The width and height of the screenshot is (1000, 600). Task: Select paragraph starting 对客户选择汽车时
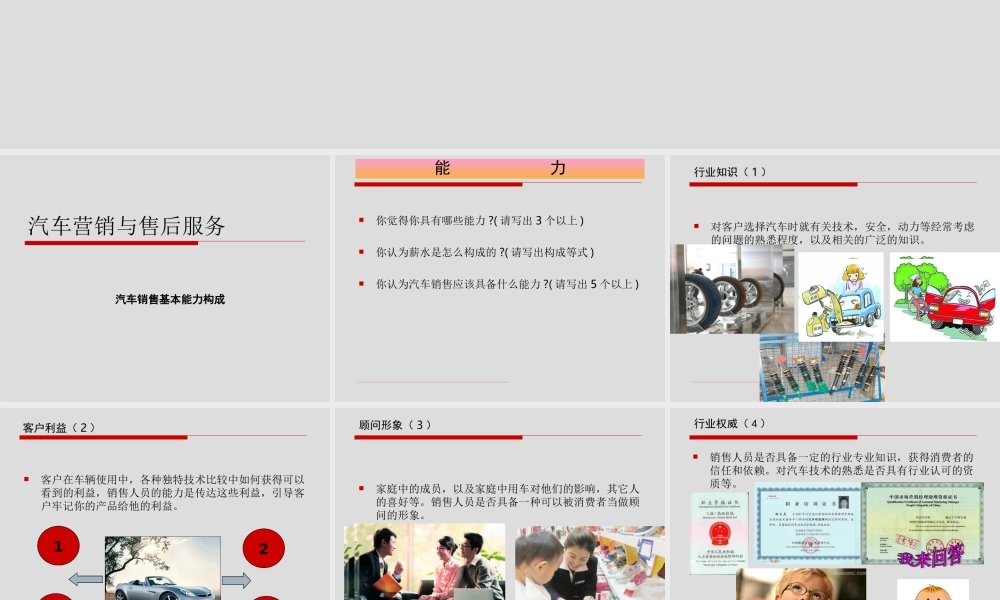click(x=842, y=233)
